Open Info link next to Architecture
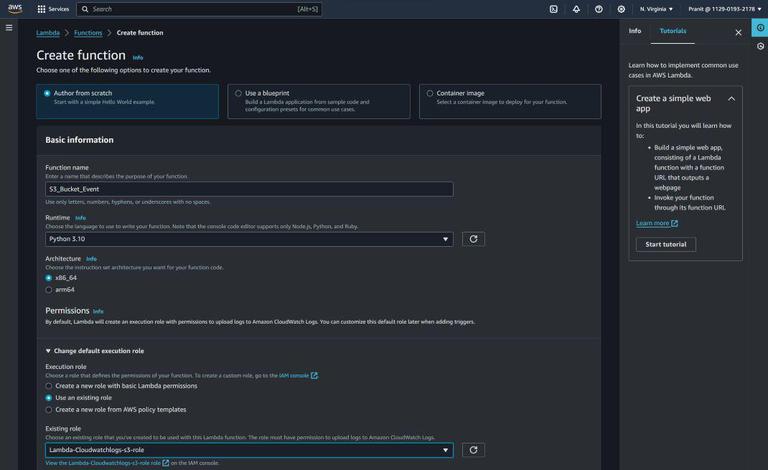768x470 pixels. [x=91, y=259]
